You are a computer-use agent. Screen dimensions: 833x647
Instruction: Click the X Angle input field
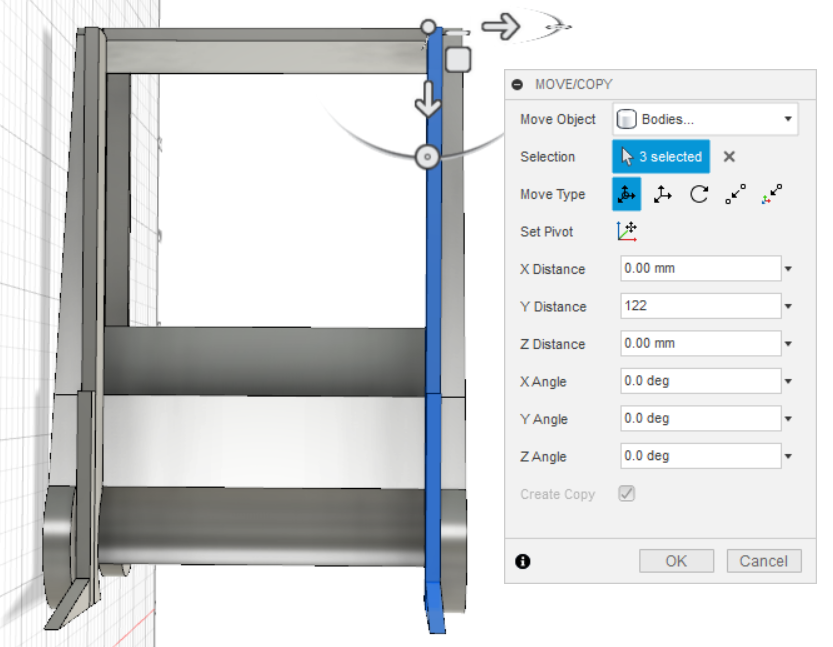[x=700, y=381]
